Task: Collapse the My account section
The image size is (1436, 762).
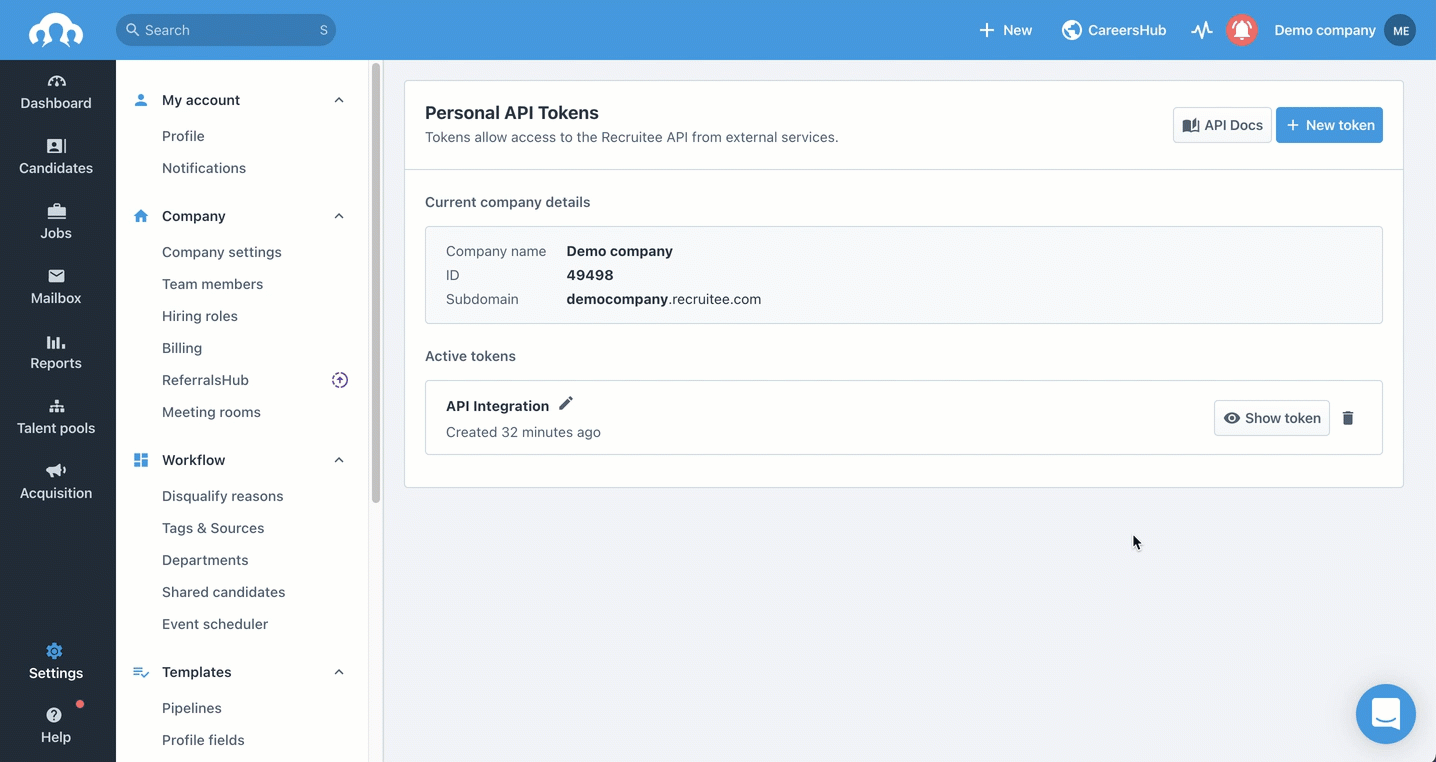Action: pyautogui.click(x=339, y=100)
